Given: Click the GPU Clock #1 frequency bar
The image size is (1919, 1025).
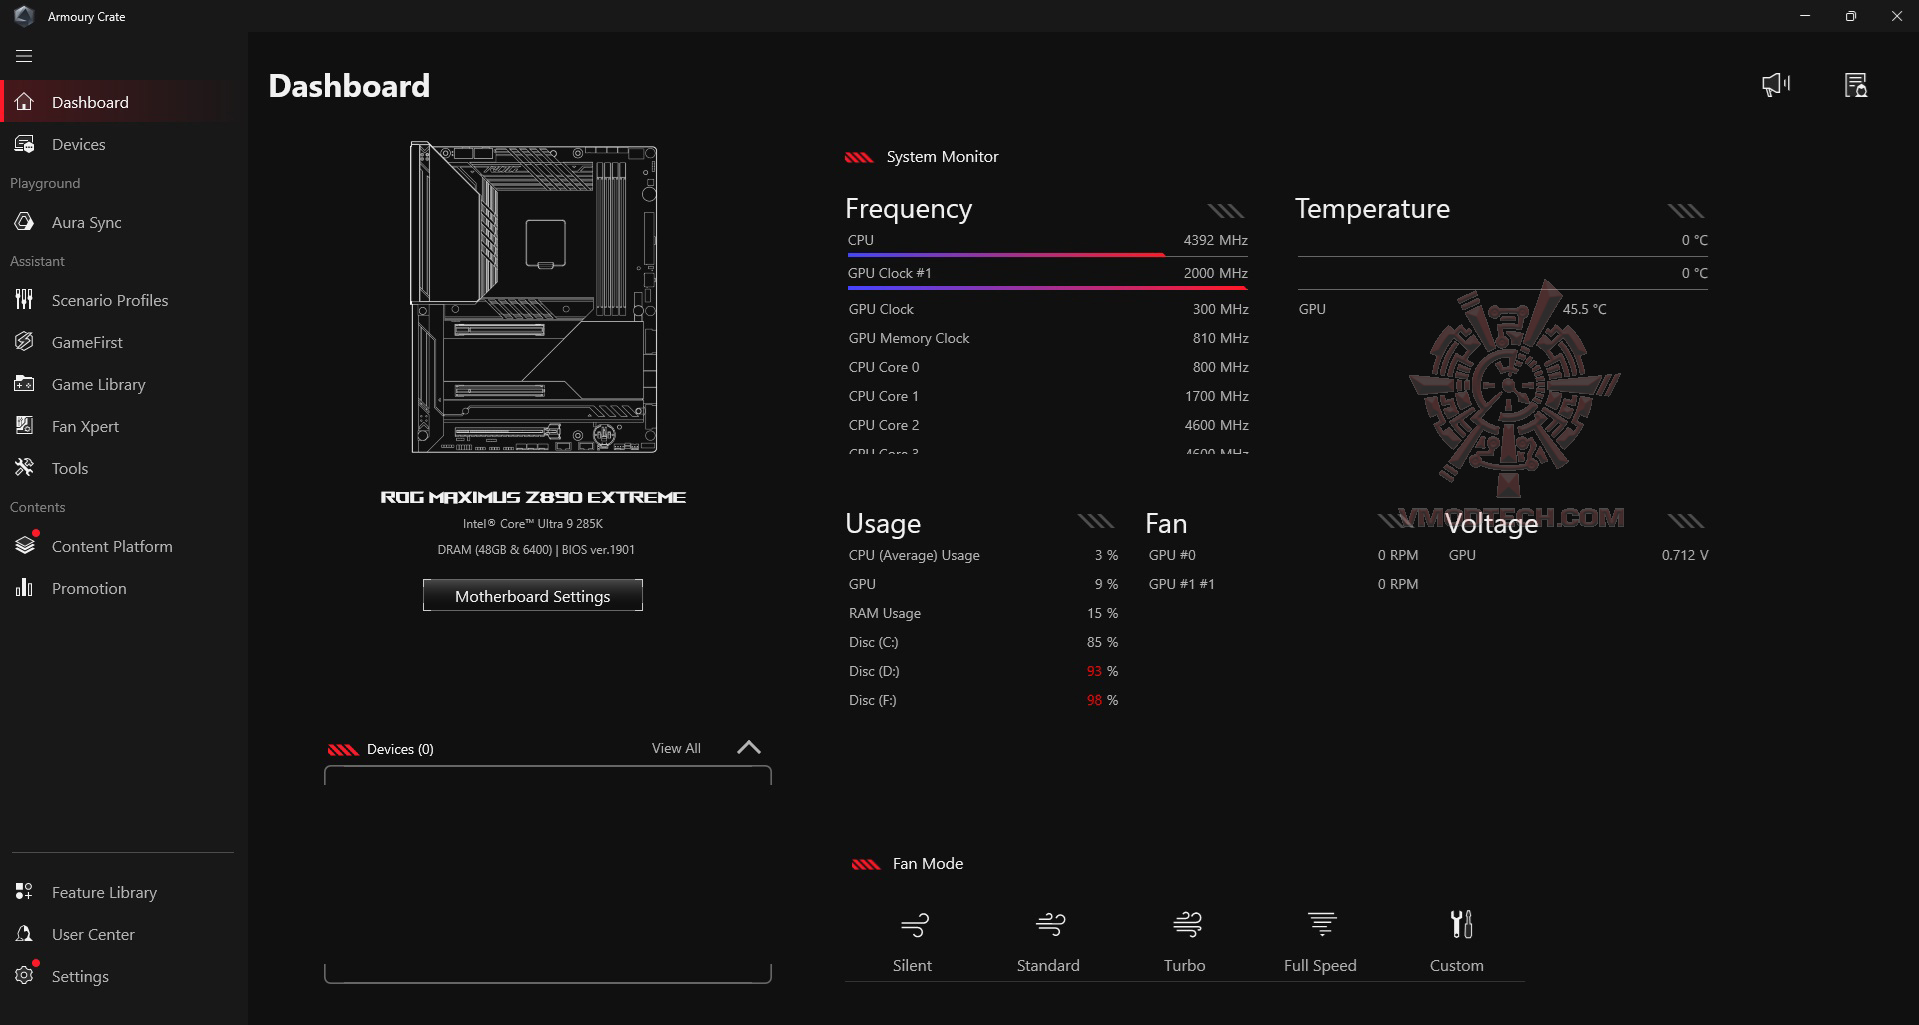Looking at the screenshot, I should pos(1047,288).
